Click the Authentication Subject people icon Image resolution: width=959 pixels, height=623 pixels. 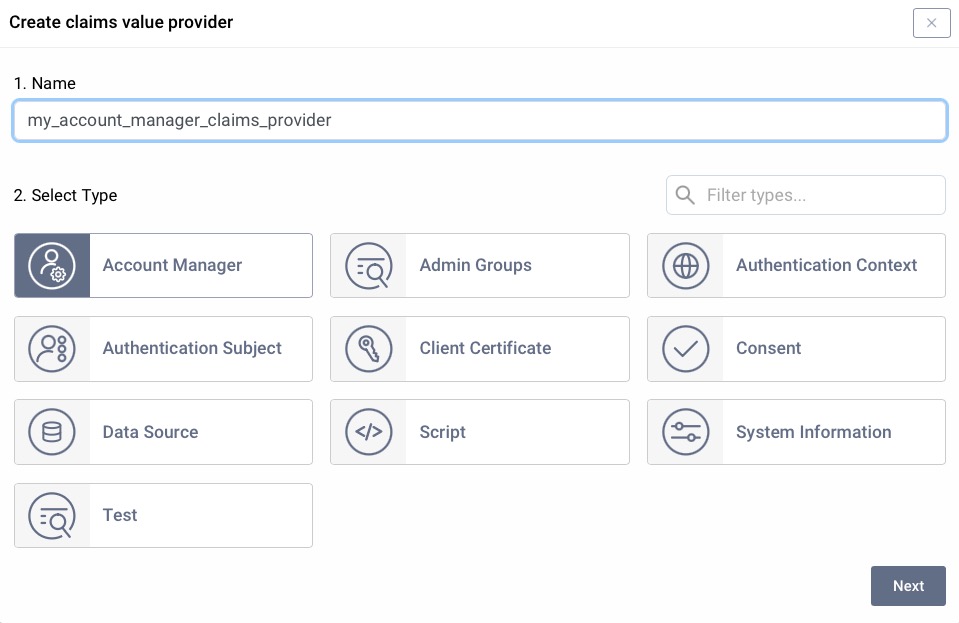click(52, 348)
